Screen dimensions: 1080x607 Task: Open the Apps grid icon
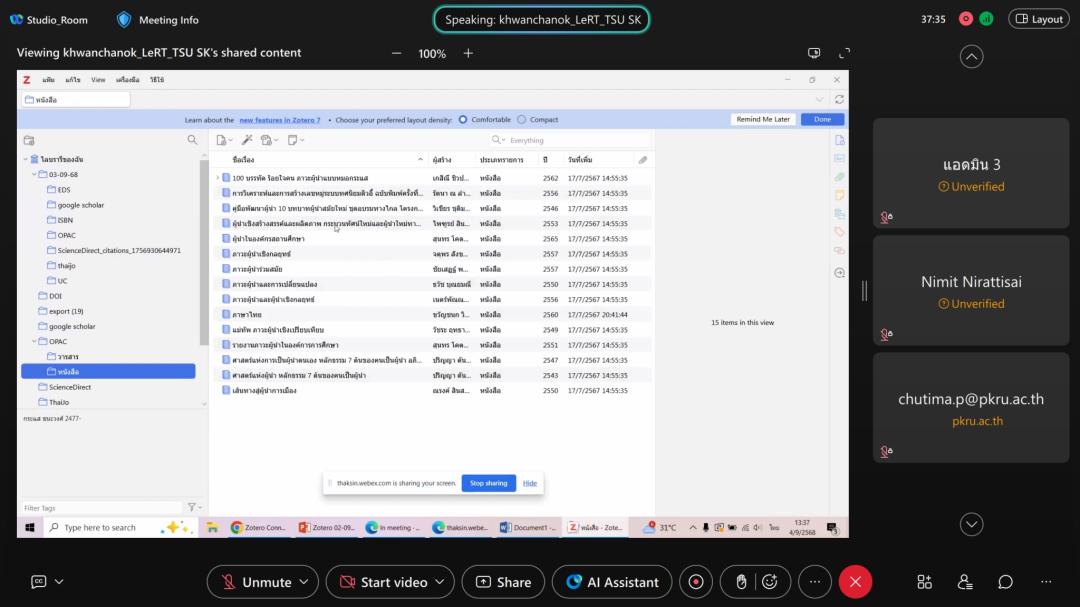925,582
